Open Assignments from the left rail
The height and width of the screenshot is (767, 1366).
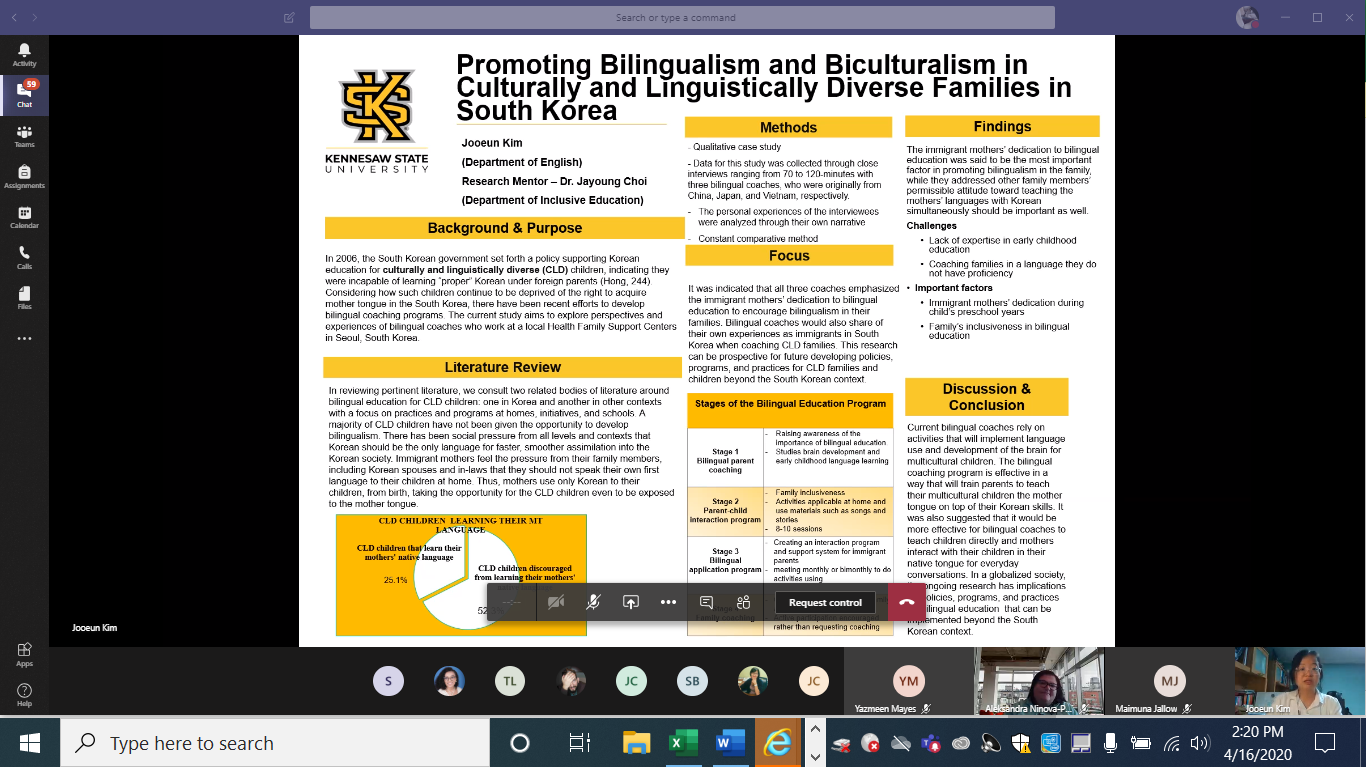point(24,177)
